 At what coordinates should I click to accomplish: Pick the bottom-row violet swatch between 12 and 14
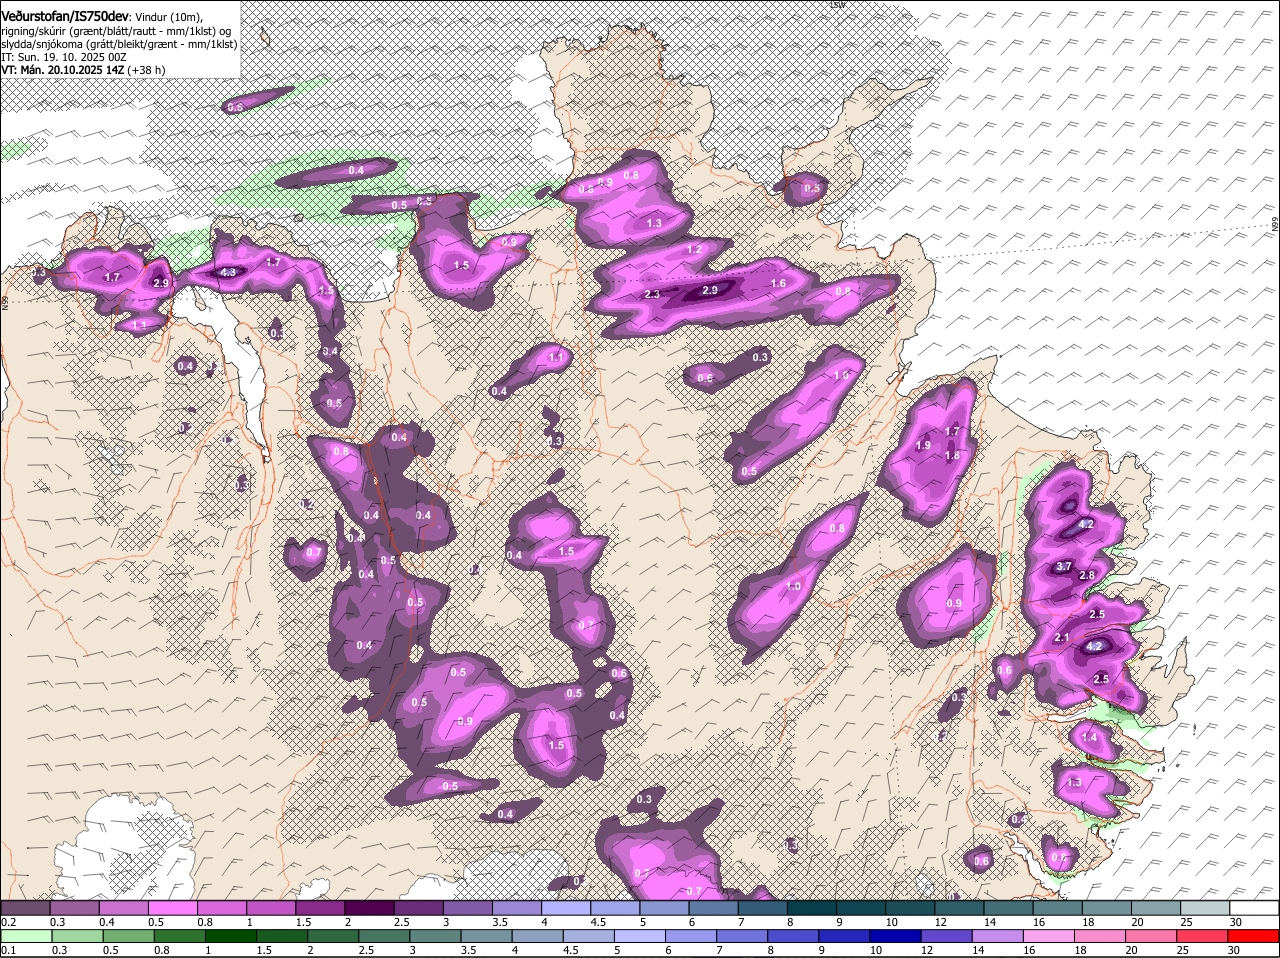(x=947, y=937)
